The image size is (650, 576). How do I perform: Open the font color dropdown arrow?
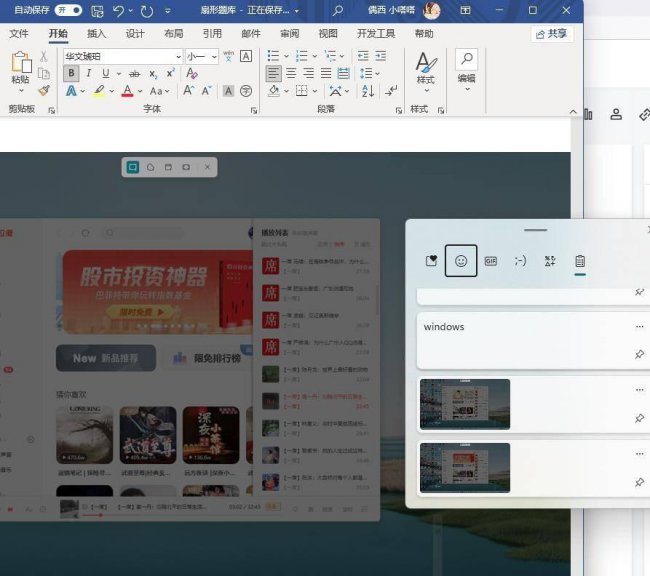point(140,91)
